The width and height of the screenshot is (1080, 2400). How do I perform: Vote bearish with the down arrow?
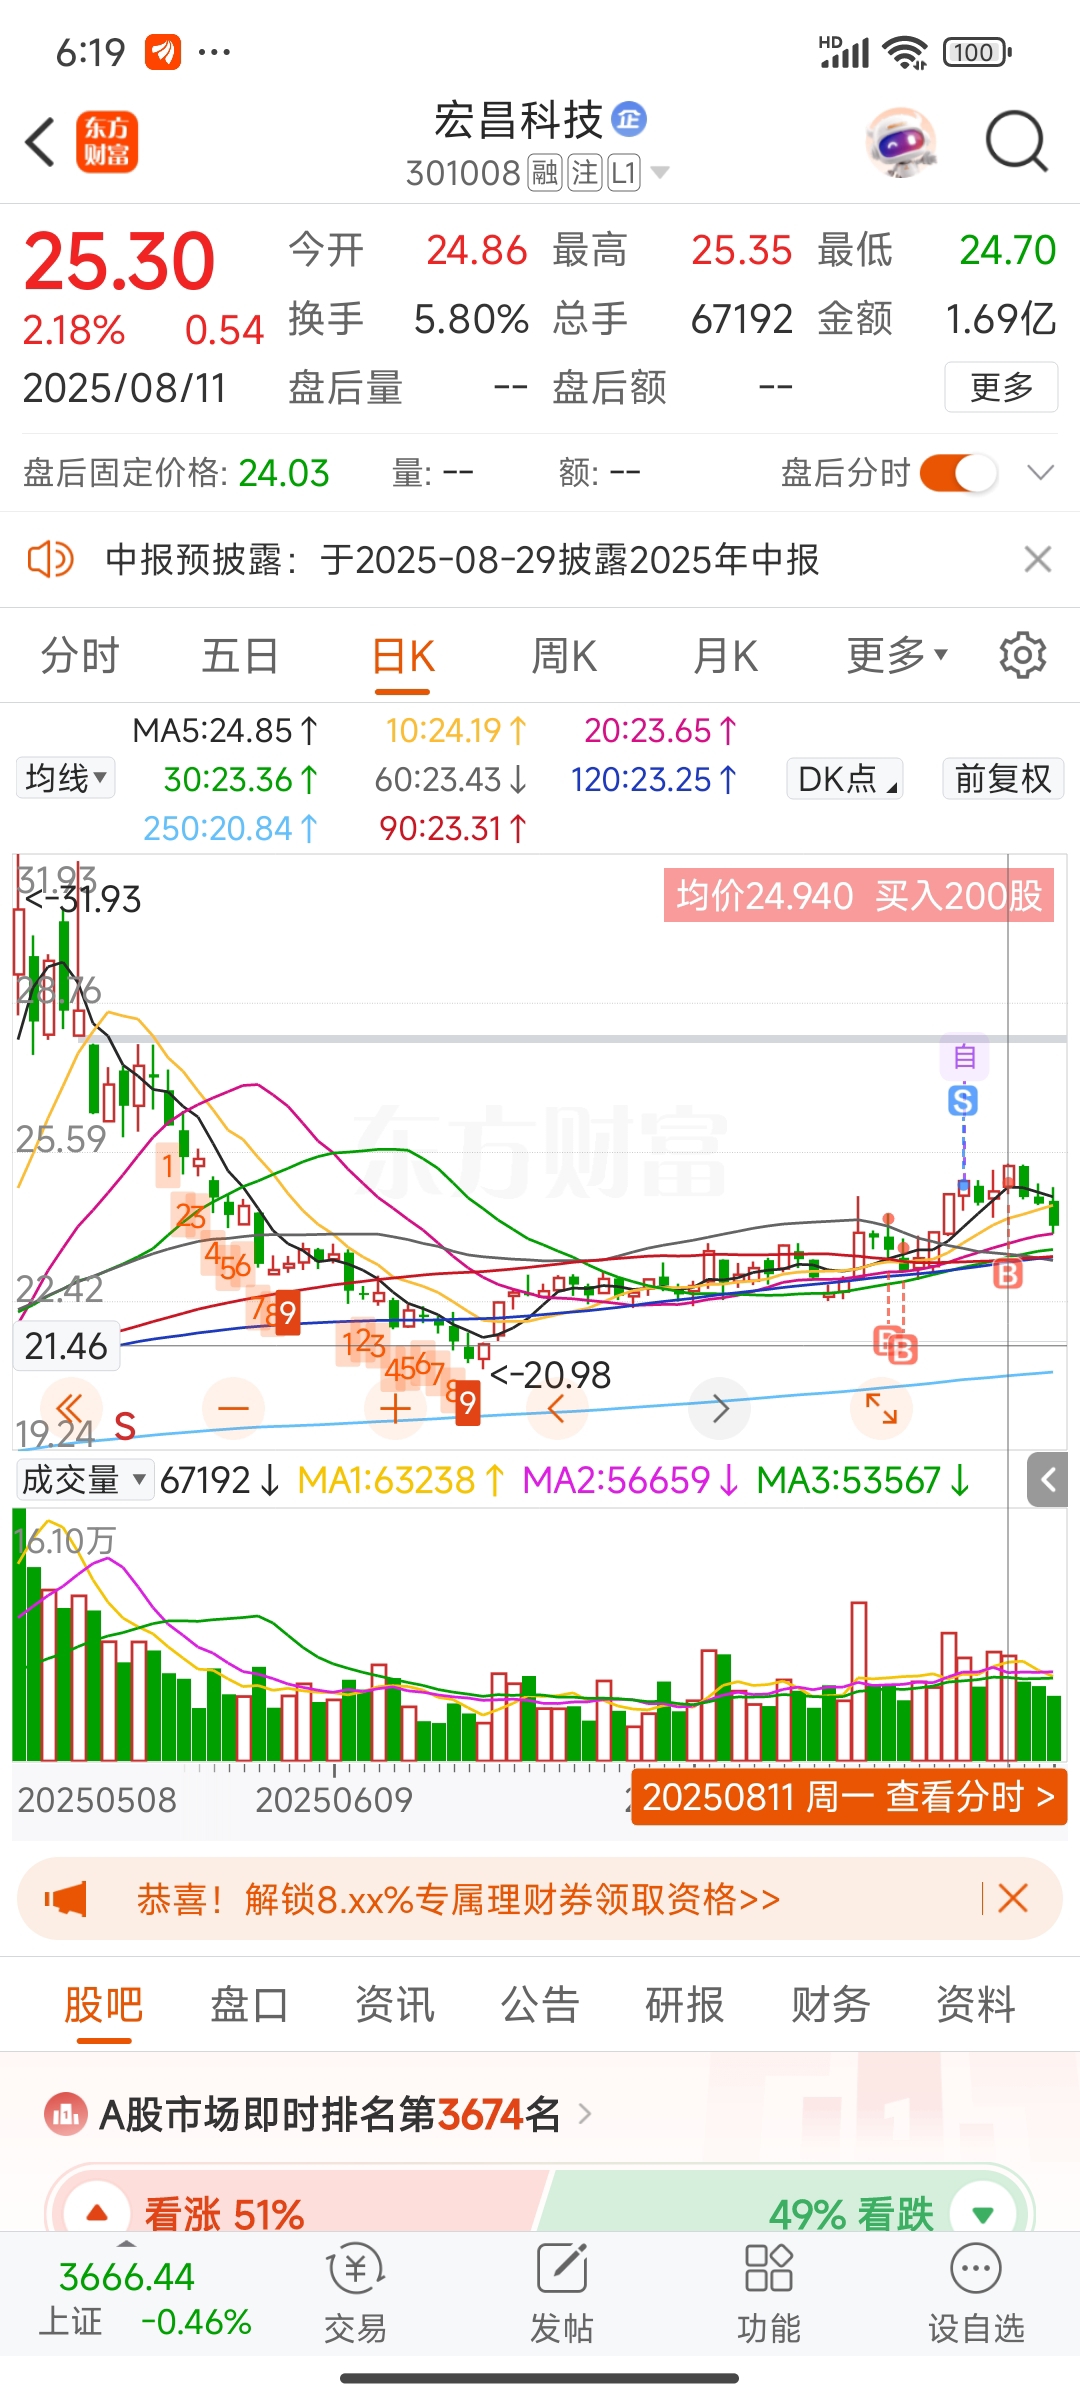[983, 2213]
